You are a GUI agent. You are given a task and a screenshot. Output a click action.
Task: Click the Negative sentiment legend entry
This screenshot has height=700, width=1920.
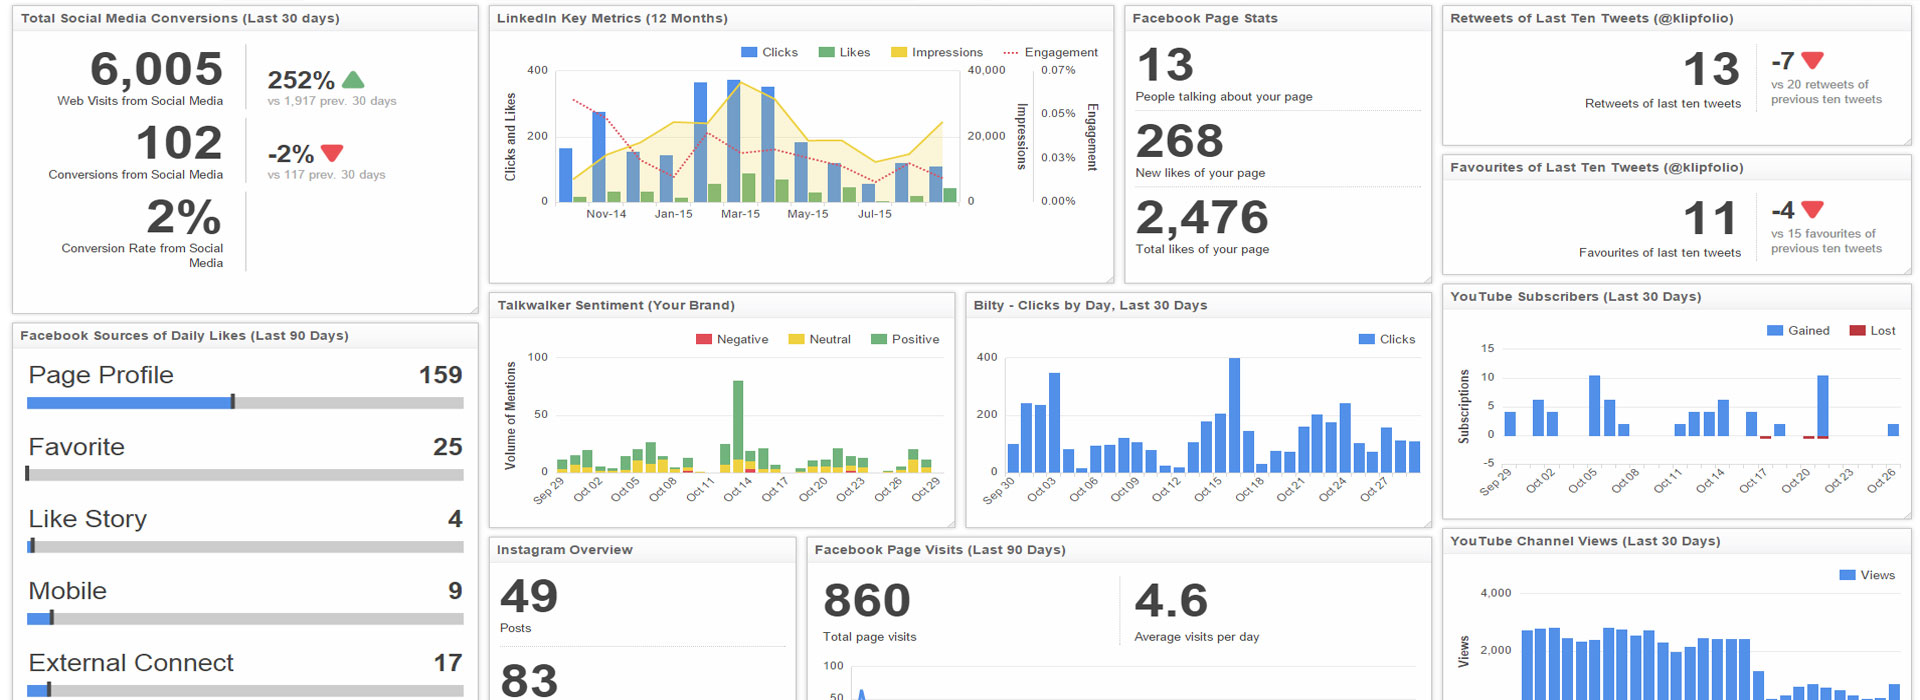pyautogui.click(x=732, y=339)
